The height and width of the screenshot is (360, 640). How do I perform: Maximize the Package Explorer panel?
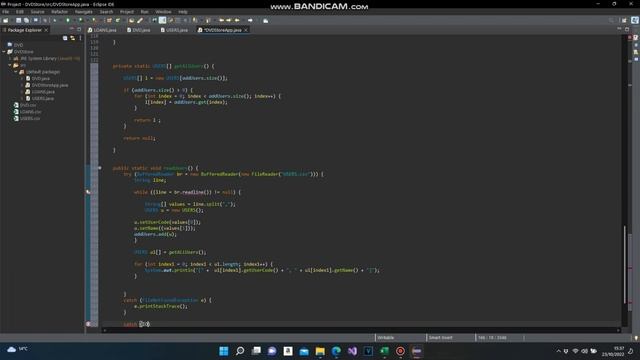(x=79, y=29)
